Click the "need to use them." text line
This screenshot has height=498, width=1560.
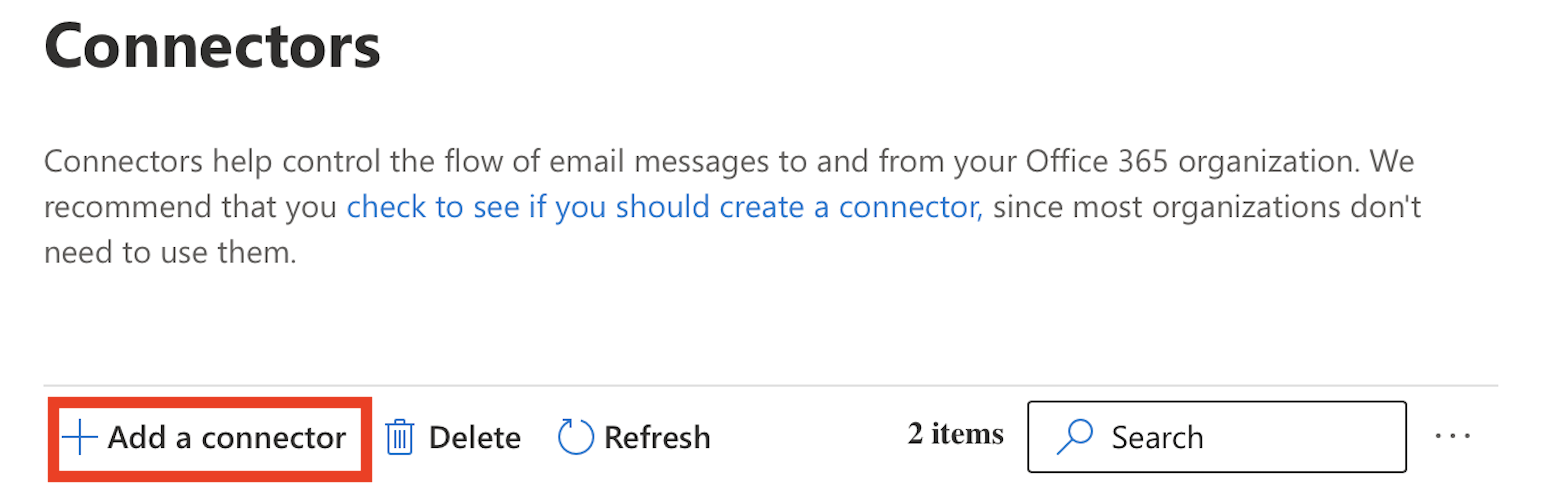point(171,253)
